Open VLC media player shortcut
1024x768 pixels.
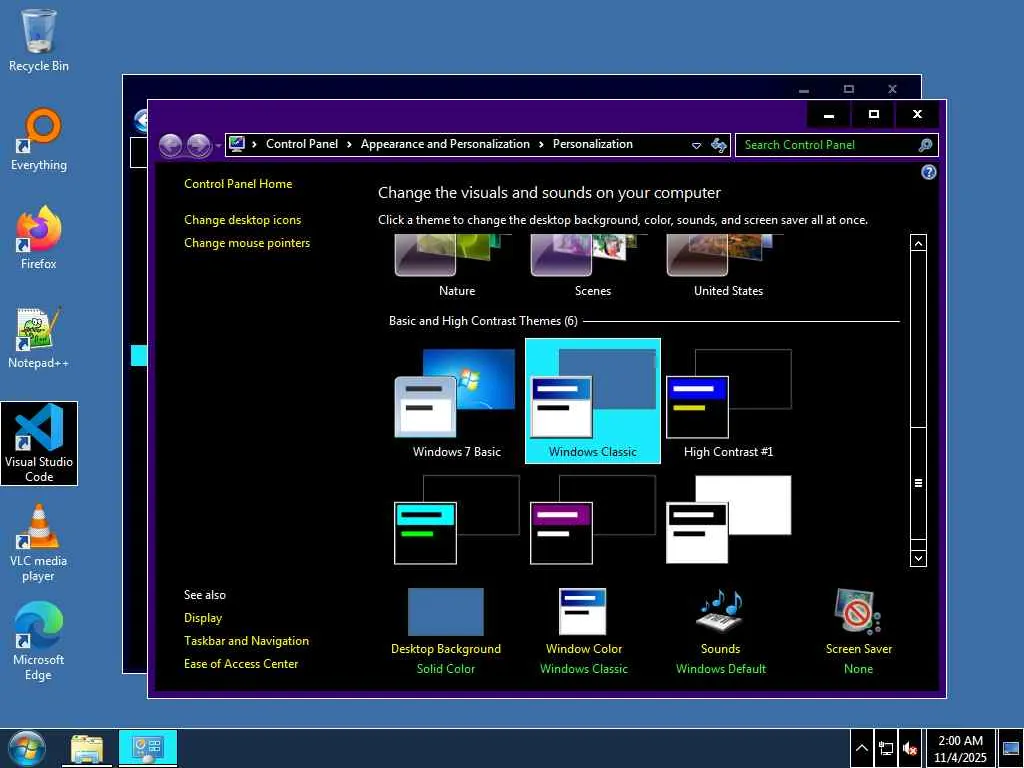point(39,543)
